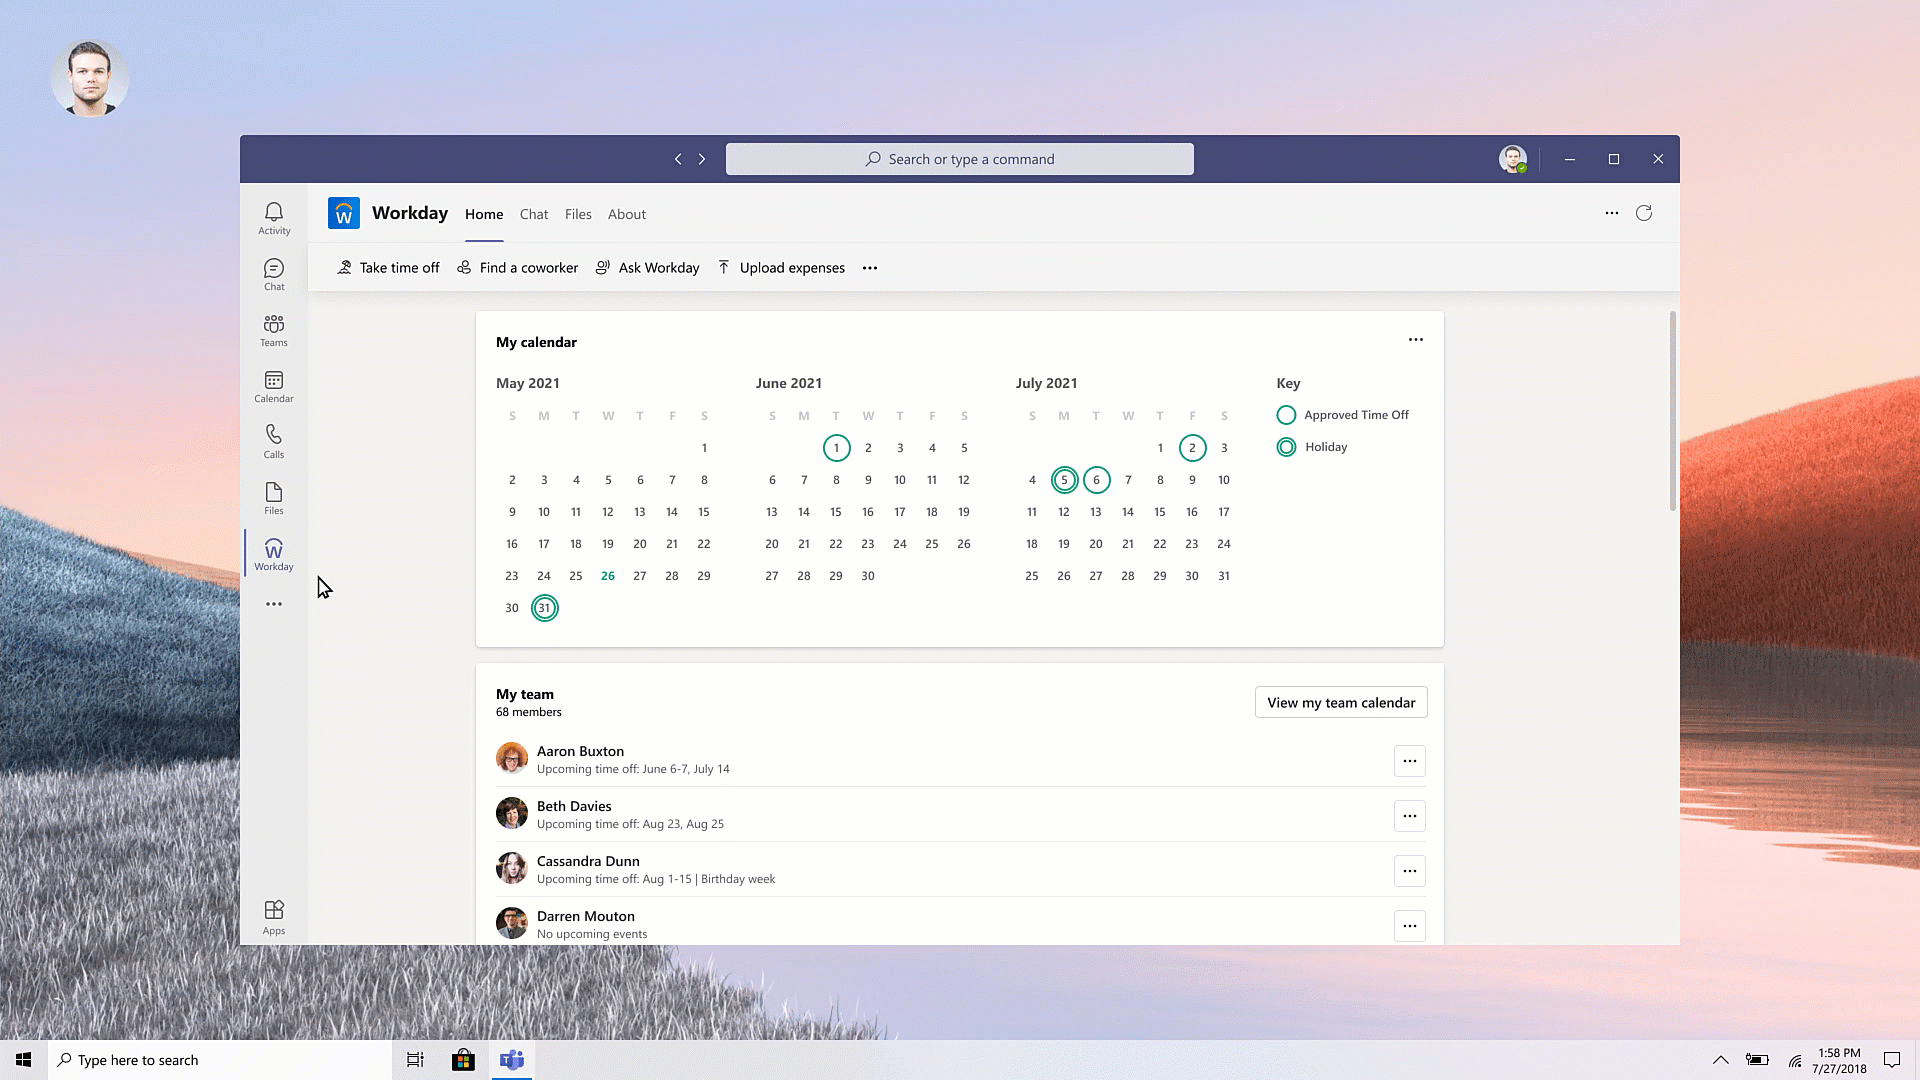Click the Take time off icon
This screenshot has height=1080, width=1920.
344,267
